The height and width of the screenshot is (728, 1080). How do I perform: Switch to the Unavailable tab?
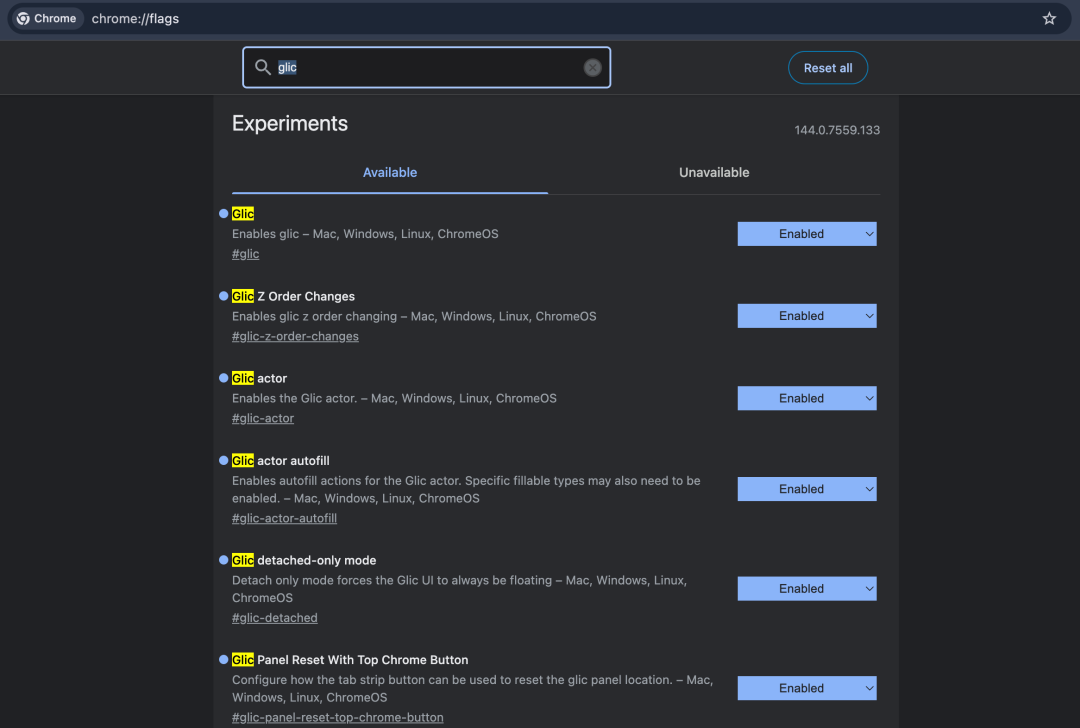[714, 173]
